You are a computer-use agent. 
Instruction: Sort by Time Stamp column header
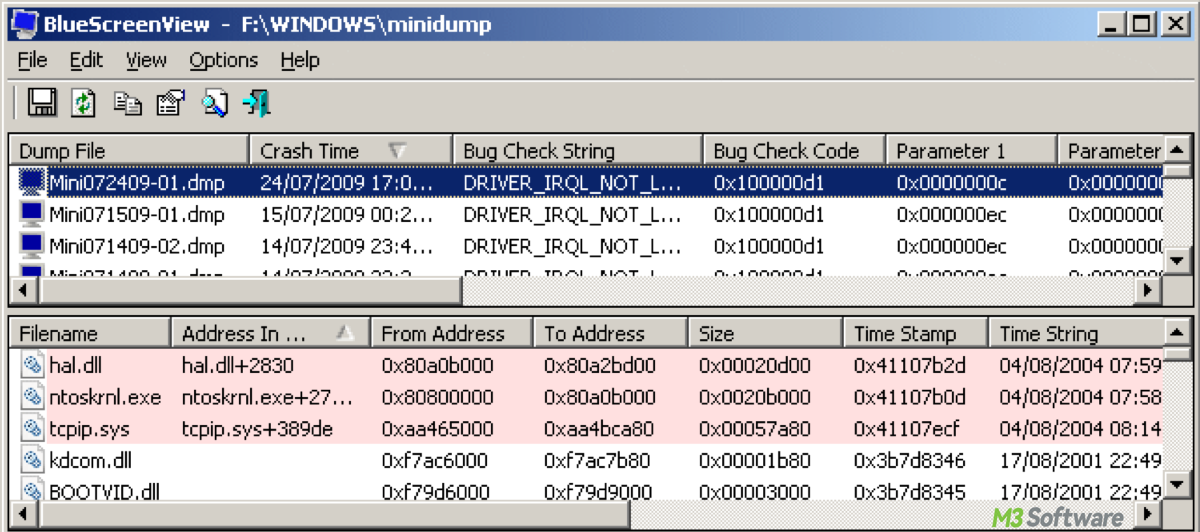[915, 334]
